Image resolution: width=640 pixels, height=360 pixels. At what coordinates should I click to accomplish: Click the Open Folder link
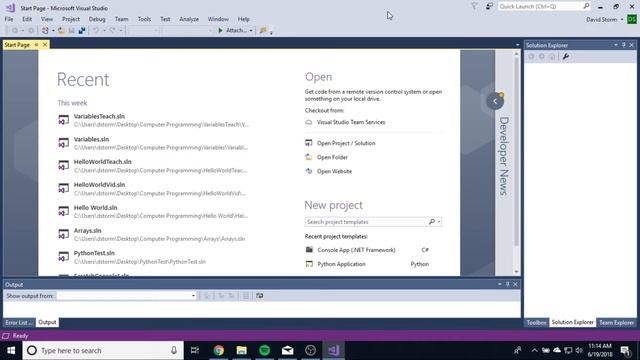coord(332,158)
